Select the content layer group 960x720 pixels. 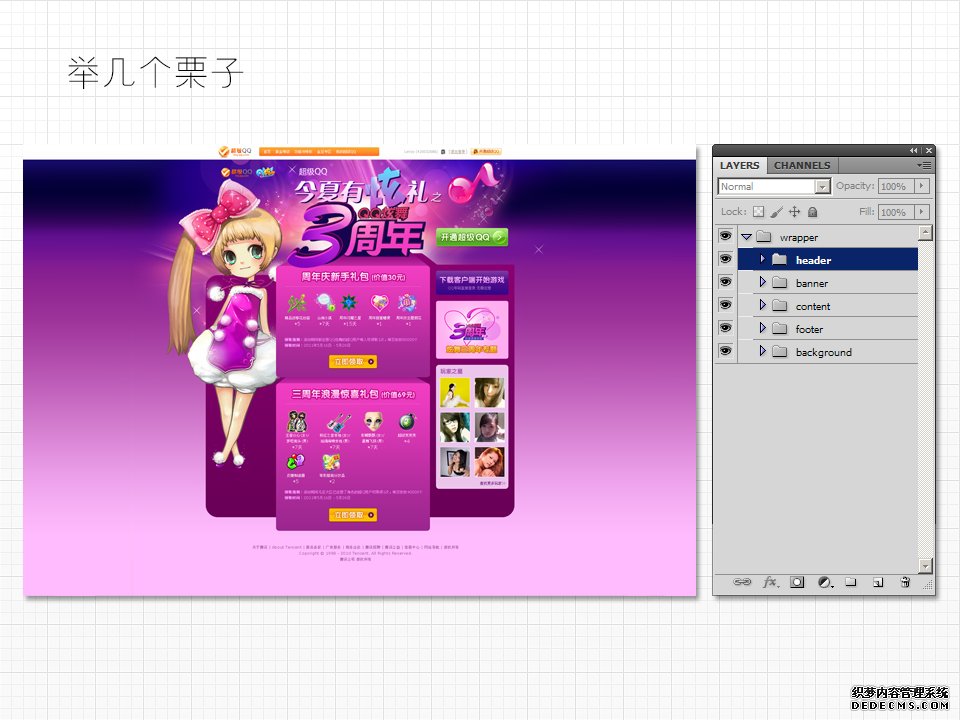pyautogui.click(x=828, y=306)
